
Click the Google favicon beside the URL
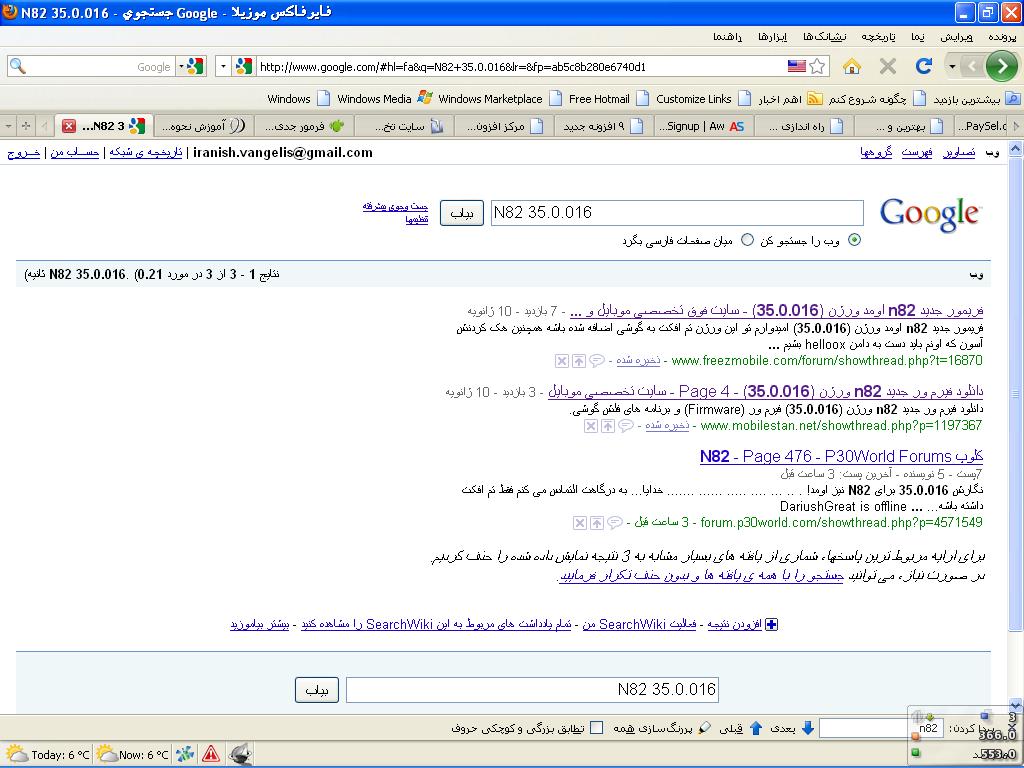pos(244,66)
